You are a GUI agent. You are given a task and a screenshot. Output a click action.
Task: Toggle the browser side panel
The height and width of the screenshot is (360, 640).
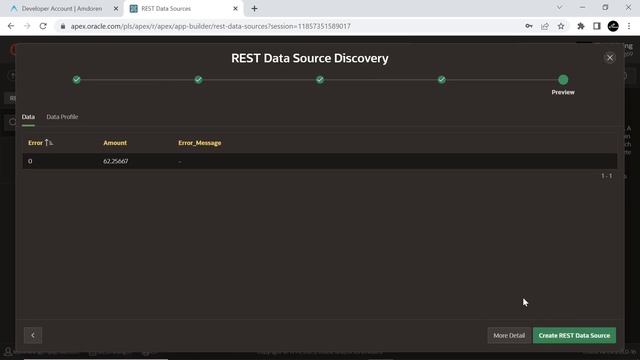coord(597,26)
